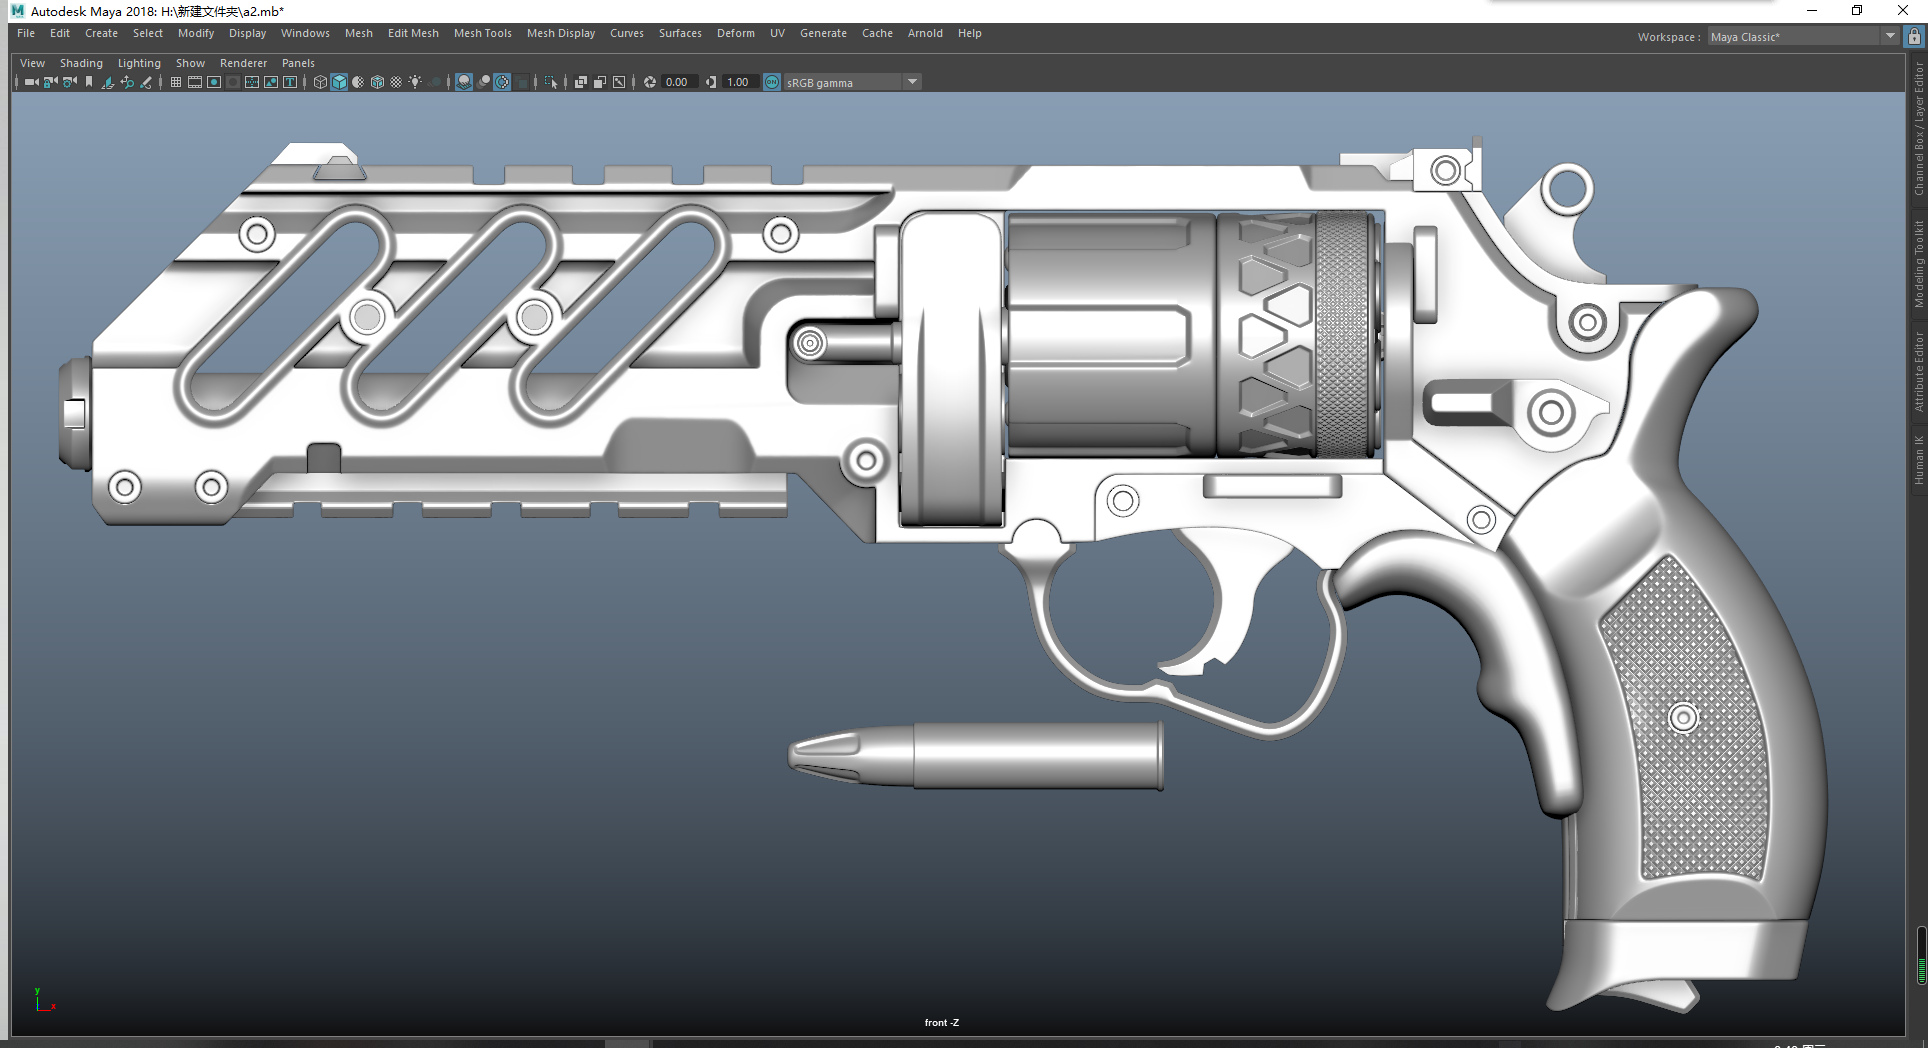Image resolution: width=1928 pixels, height=1048 pixels.
Task: Select the Grease Pencil tool icon
Action: [x=146, y=82]
